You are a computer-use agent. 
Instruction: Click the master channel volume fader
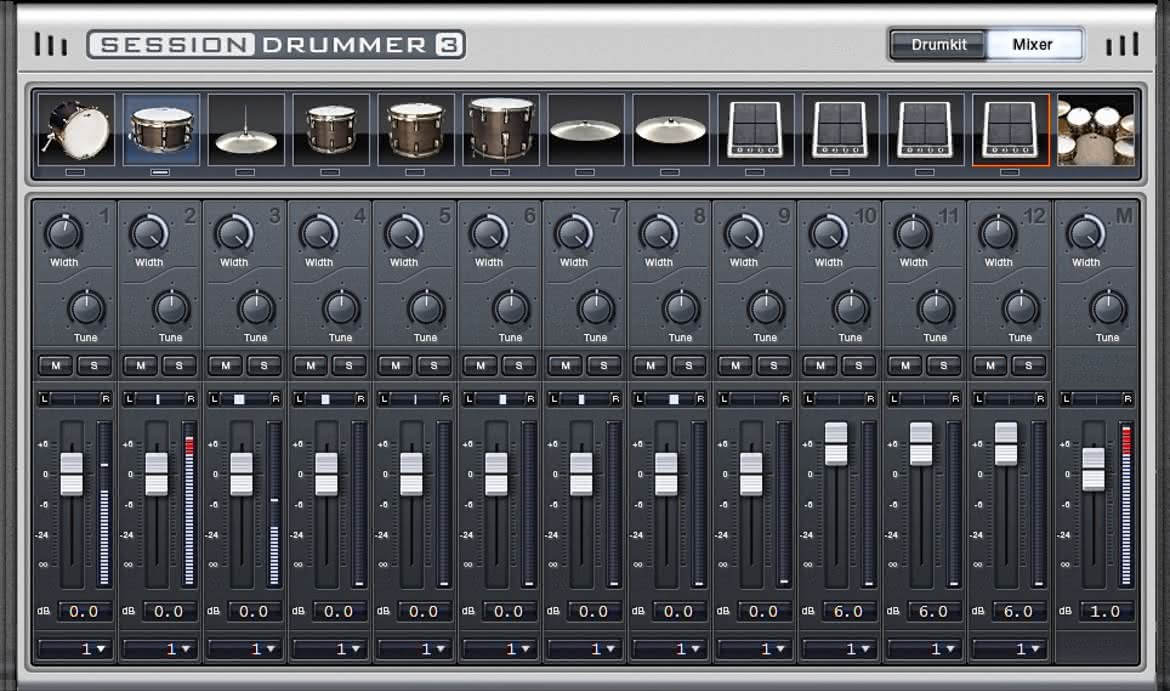coord(1094,469)
